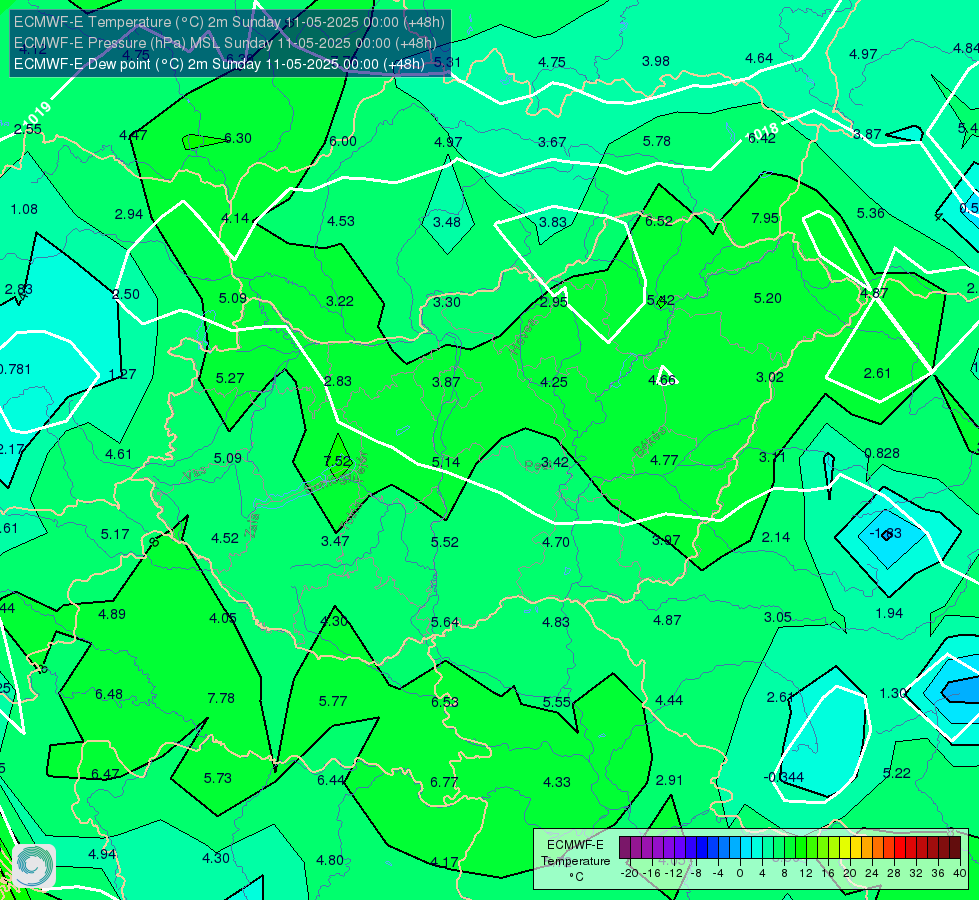Click the dew point value 5.77
Viewport: 979px width, 900px height.
(x=333, y=701)
